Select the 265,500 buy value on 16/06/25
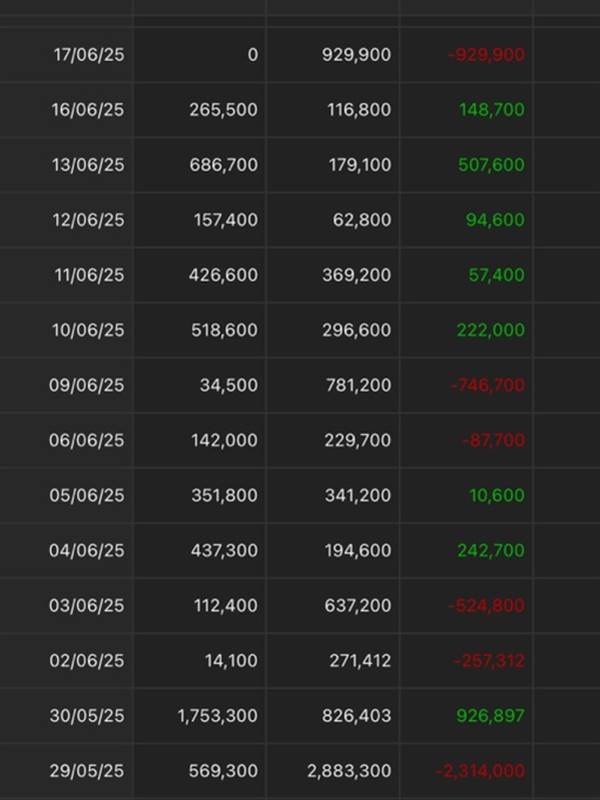600x800 pixels. 223,110
